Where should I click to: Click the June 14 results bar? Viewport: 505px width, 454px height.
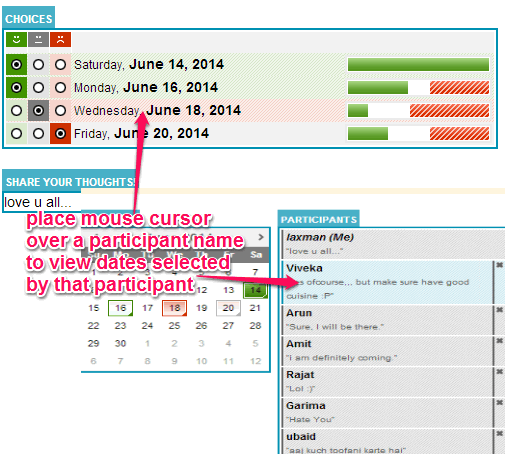(x=418, y=64)
